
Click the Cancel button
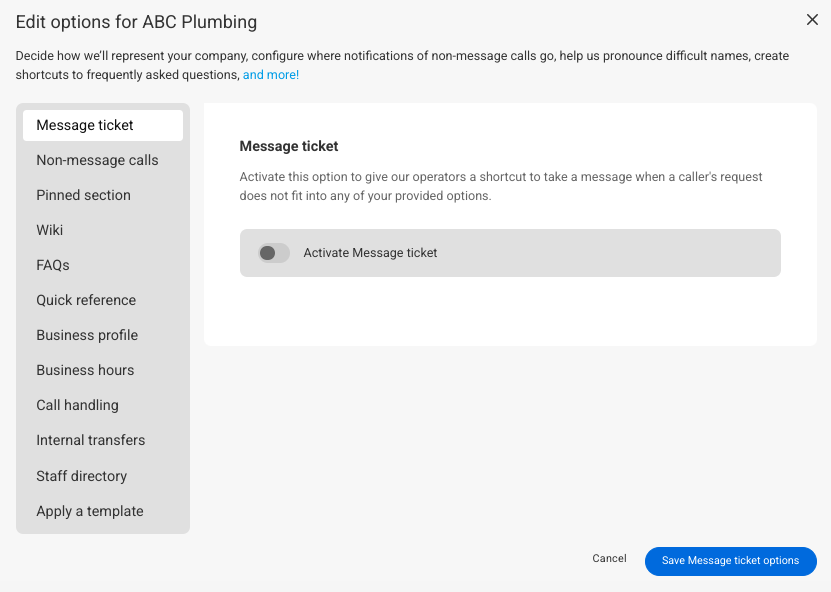point(609,559)
